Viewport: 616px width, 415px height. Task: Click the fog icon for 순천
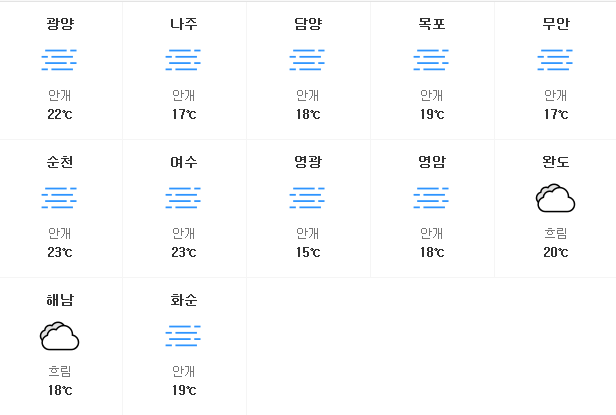pos(59,198)
